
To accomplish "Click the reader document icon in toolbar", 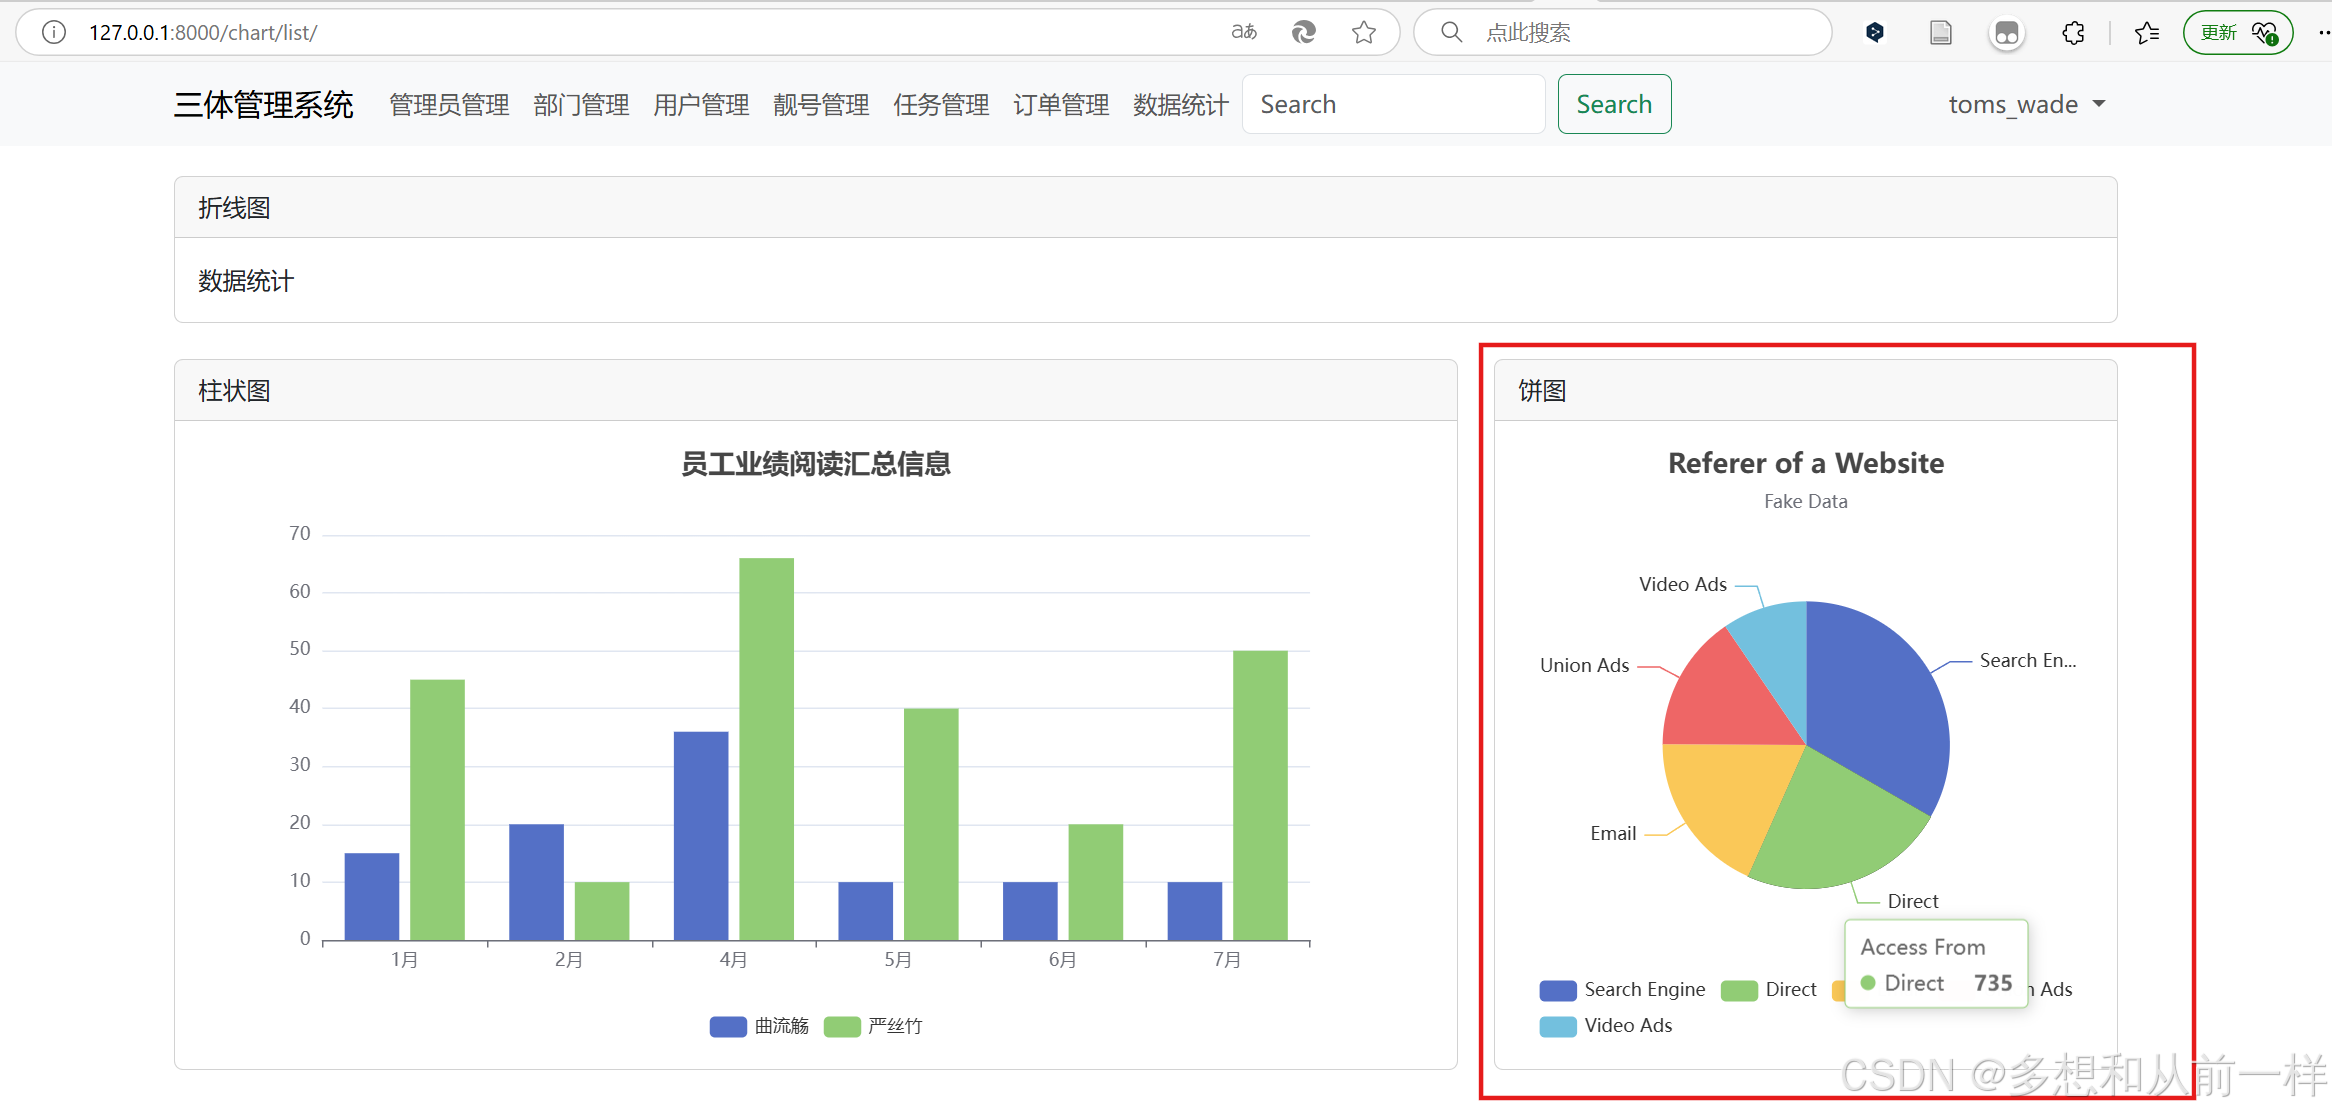I will pyautogui.click(x=1940, y=33).
